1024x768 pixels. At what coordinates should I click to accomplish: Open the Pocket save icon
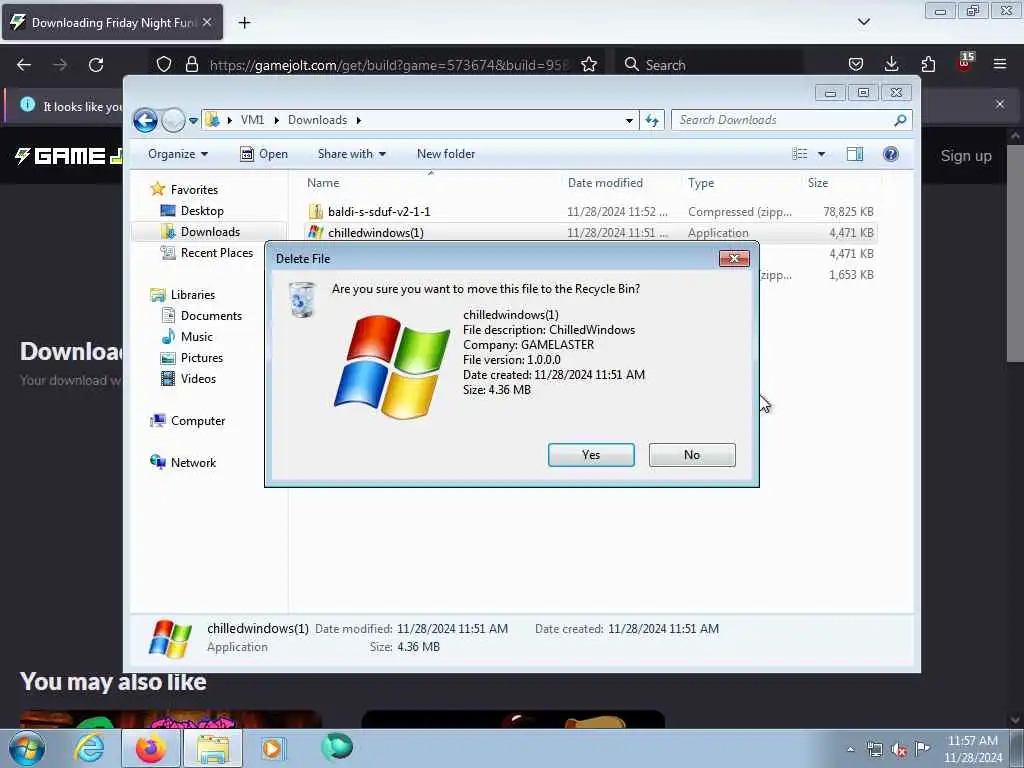tap(856, 64)
